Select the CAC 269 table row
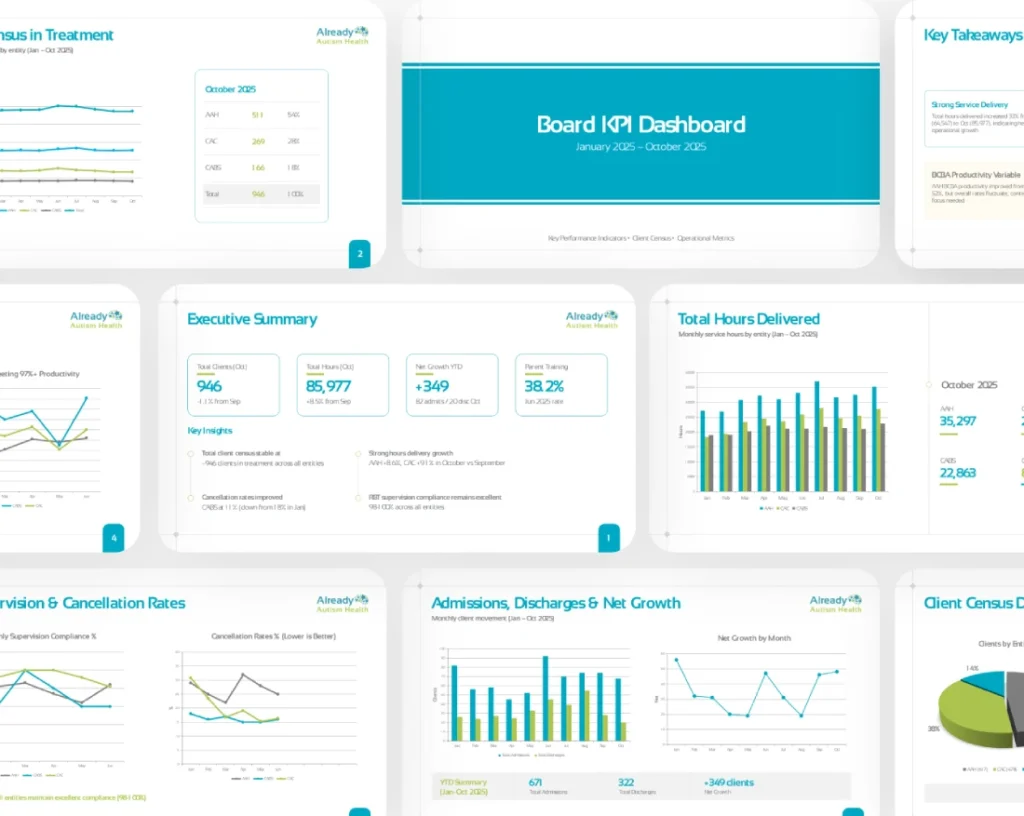1024x816 pixels. click(261, 141)
